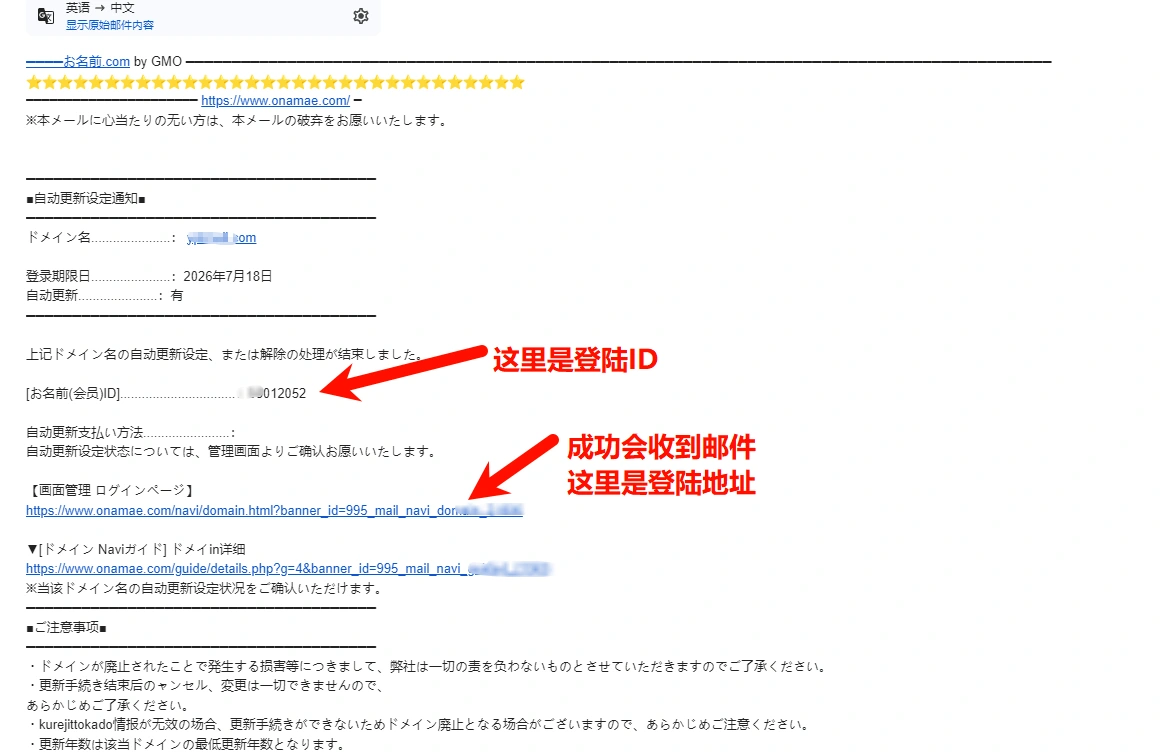This screenshot has width=1161, height=755.
Task: Click the note starting kurejittokado情报が无效の场合
Action: pyautogui.click(x=419, y=725)
